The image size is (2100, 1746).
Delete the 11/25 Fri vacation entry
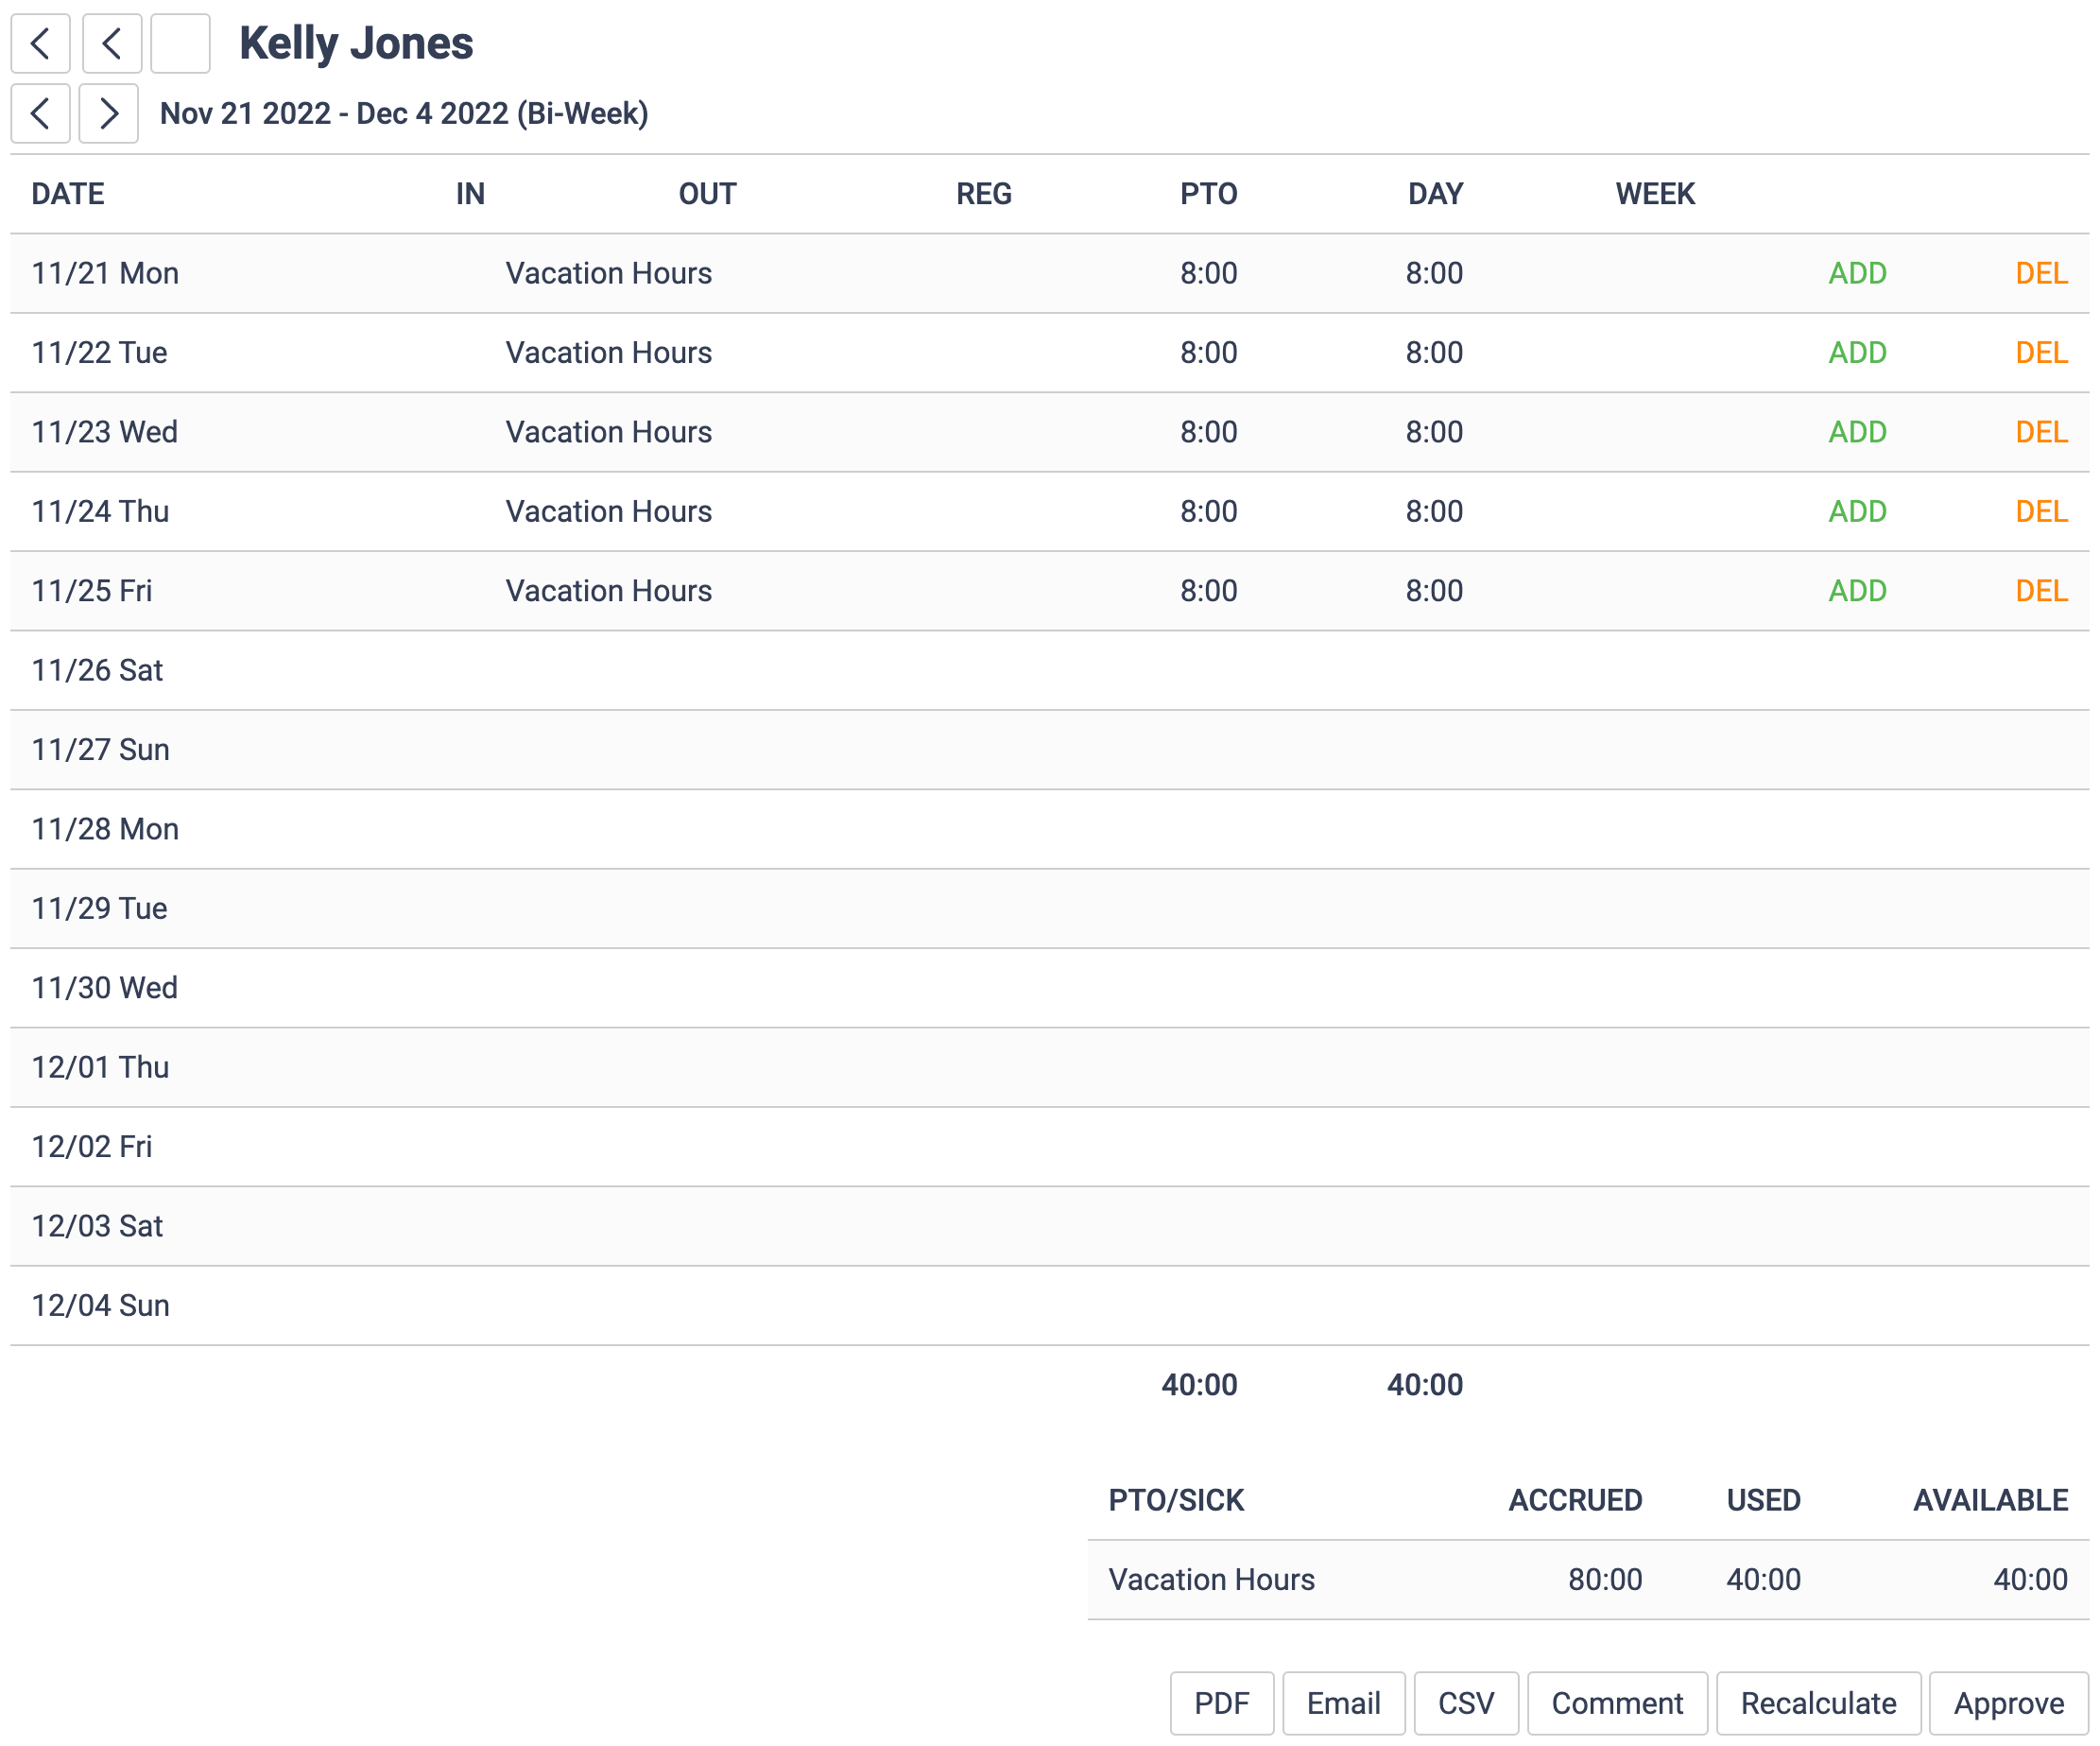pos(2040,591)
